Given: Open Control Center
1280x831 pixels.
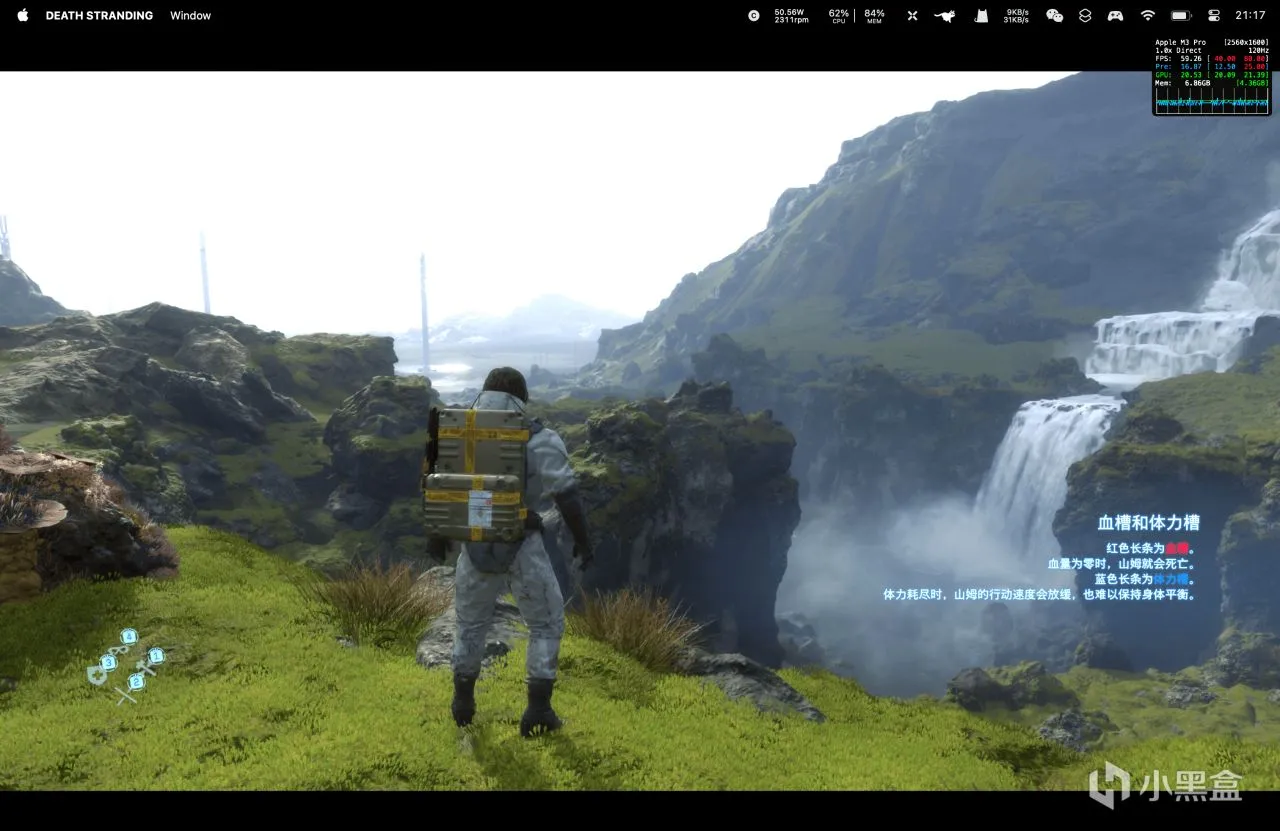Looking at the screenshot, I should pos(1214,16).
